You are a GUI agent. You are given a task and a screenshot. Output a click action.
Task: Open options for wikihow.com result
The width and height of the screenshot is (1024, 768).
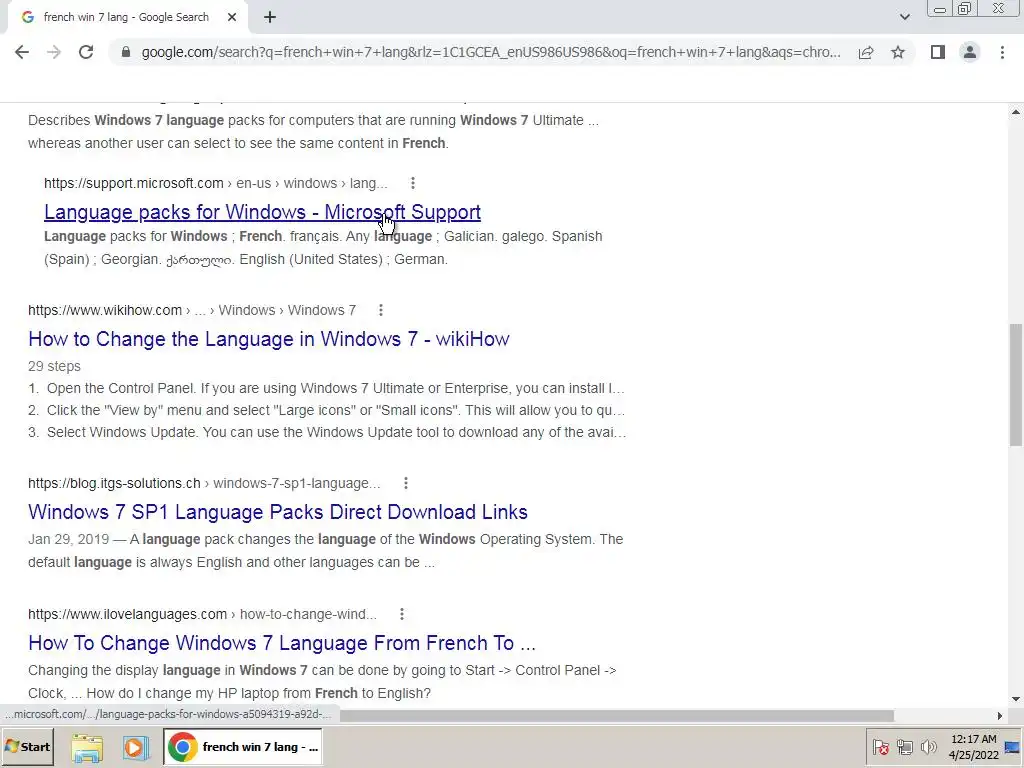coord(381,310)
